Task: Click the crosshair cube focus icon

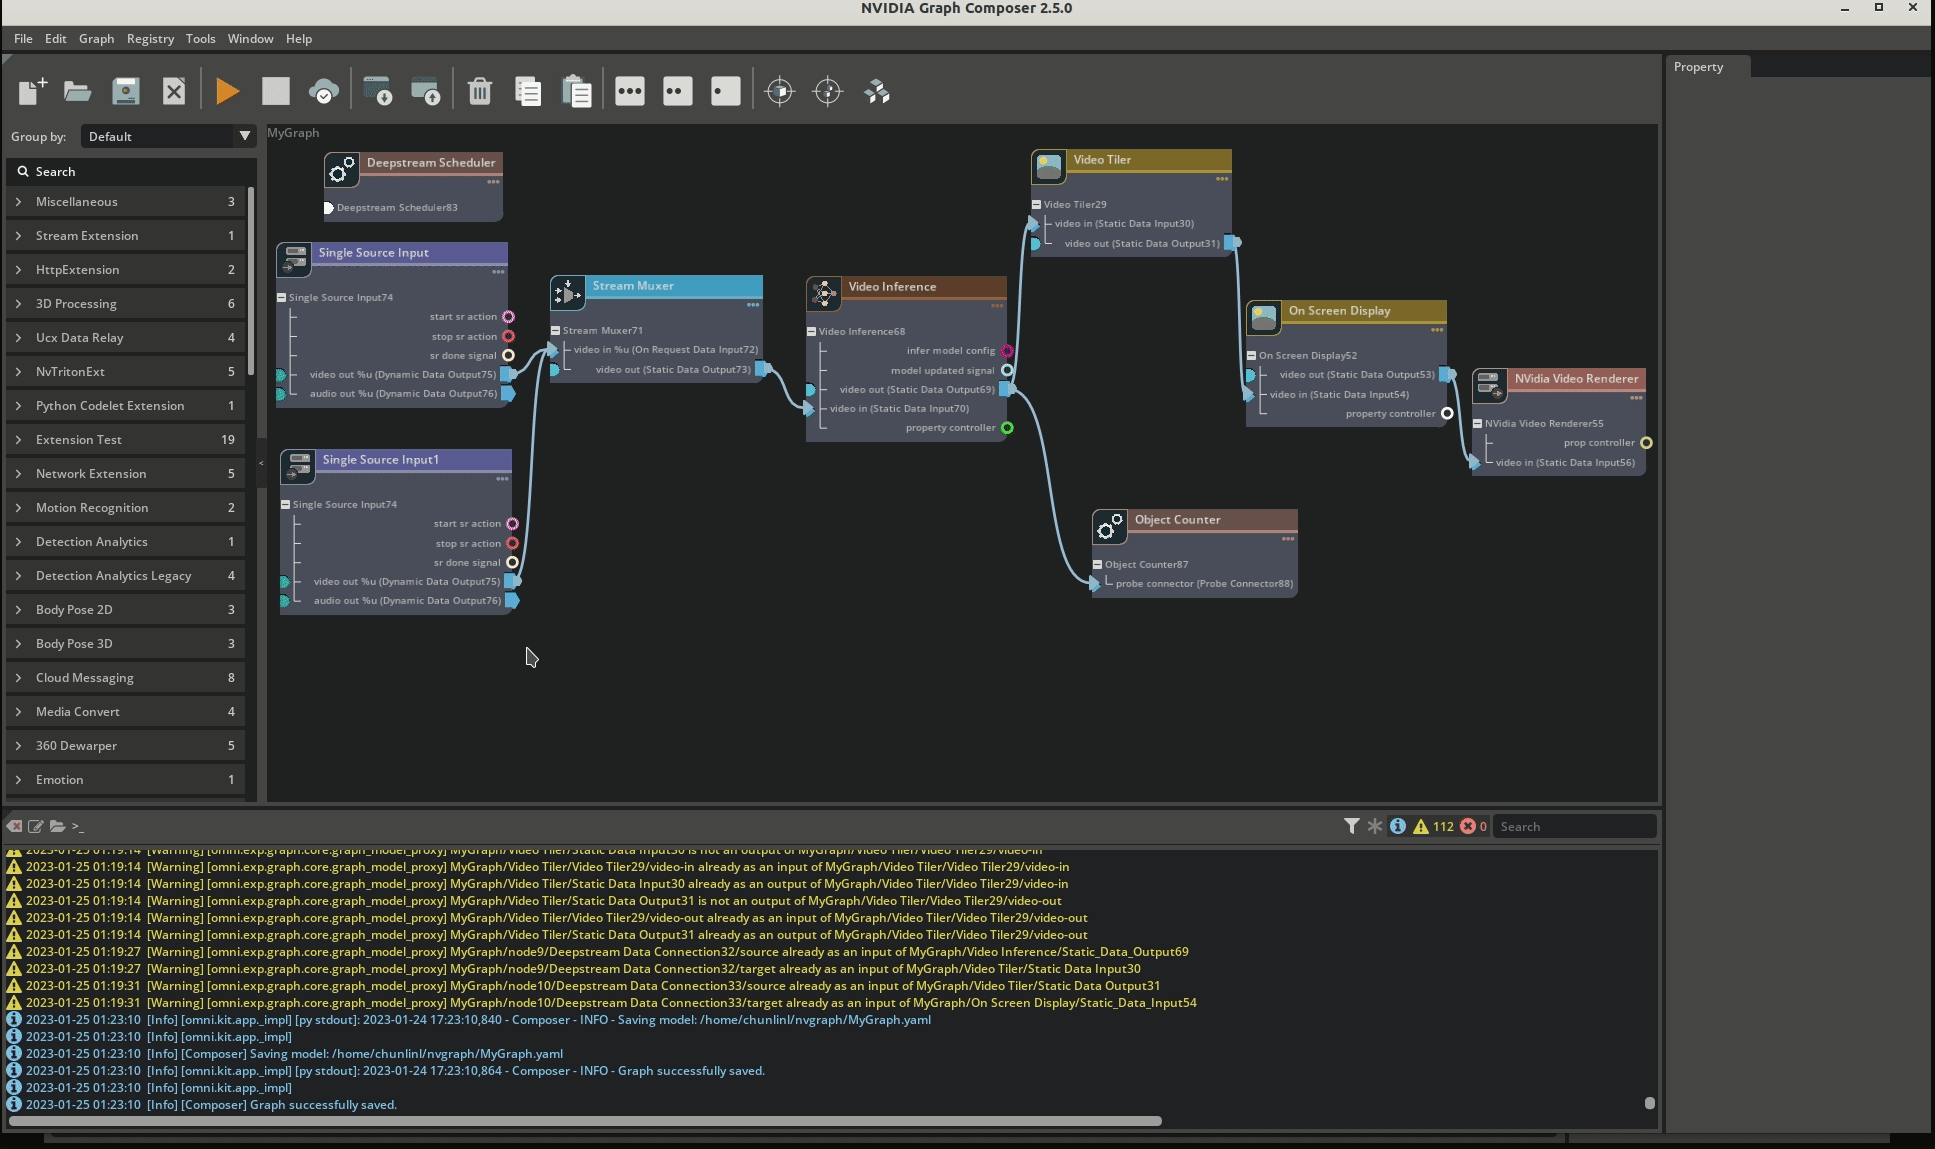Action: [780, 91]
